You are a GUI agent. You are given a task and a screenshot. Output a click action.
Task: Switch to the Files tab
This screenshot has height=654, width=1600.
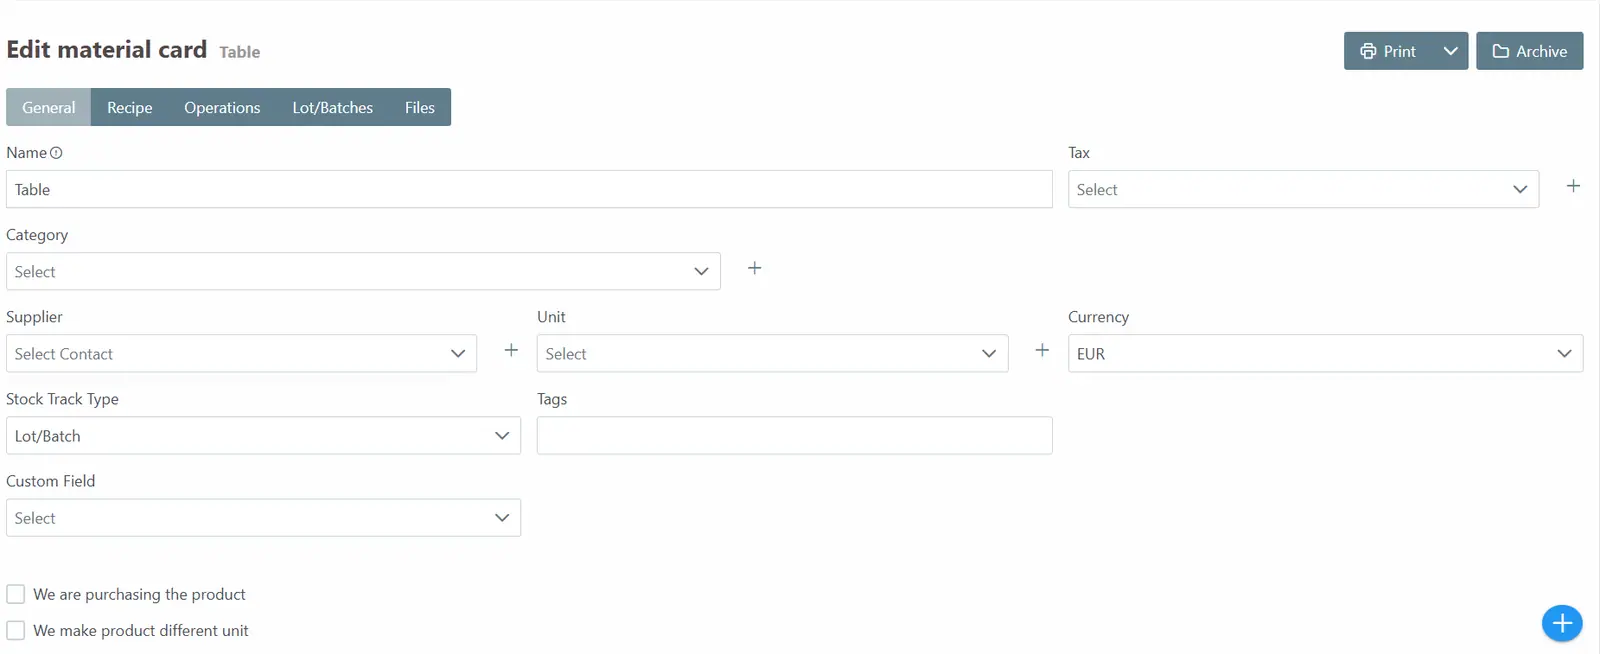pyautogui.click(x=420, y=107)
